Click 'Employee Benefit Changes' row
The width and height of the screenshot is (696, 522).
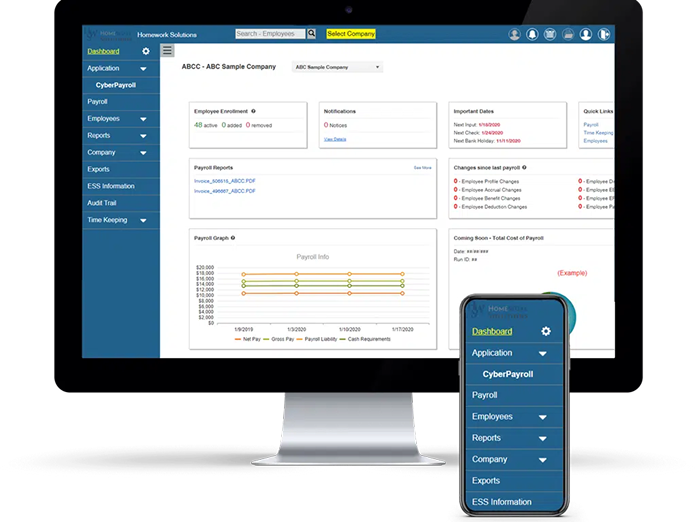[486, 198]
